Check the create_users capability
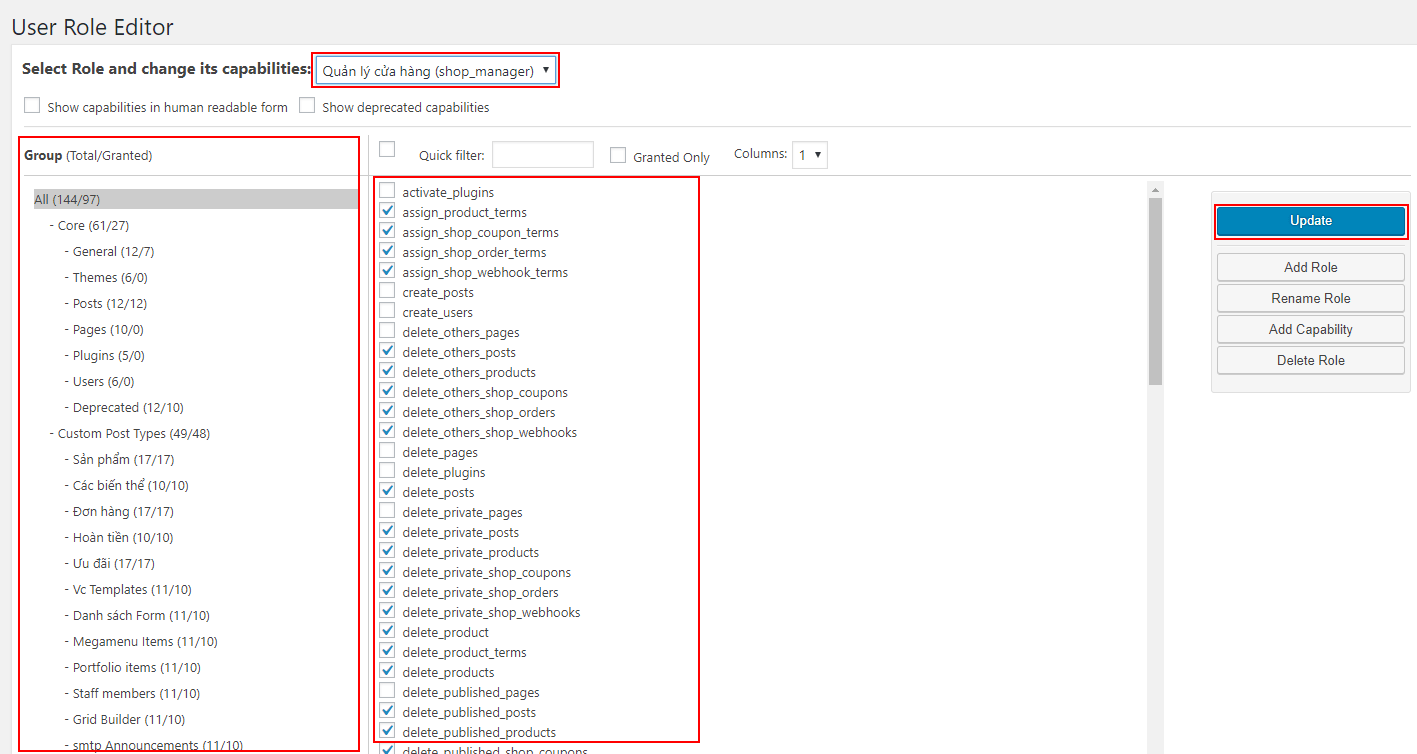1417x754 pixels. [387, 311]
